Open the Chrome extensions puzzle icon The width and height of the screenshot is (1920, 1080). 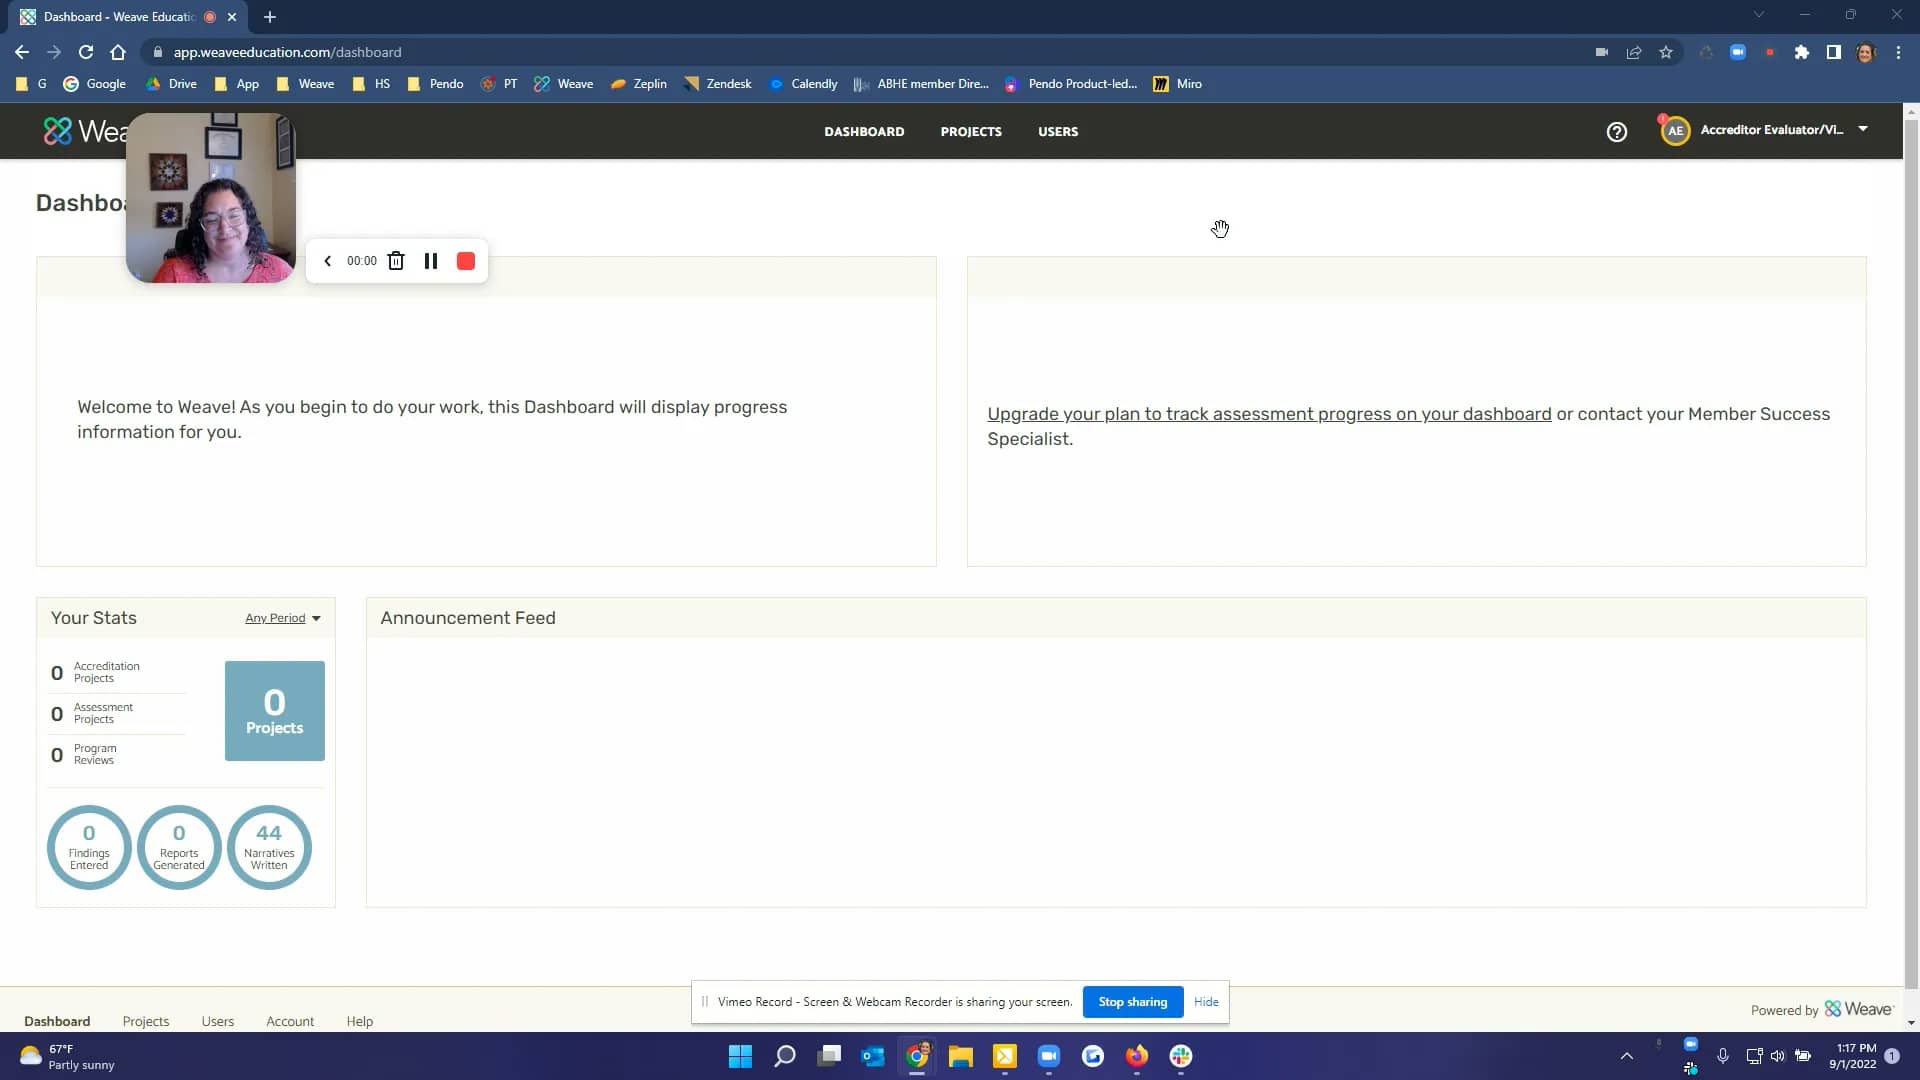point(1801,52)
